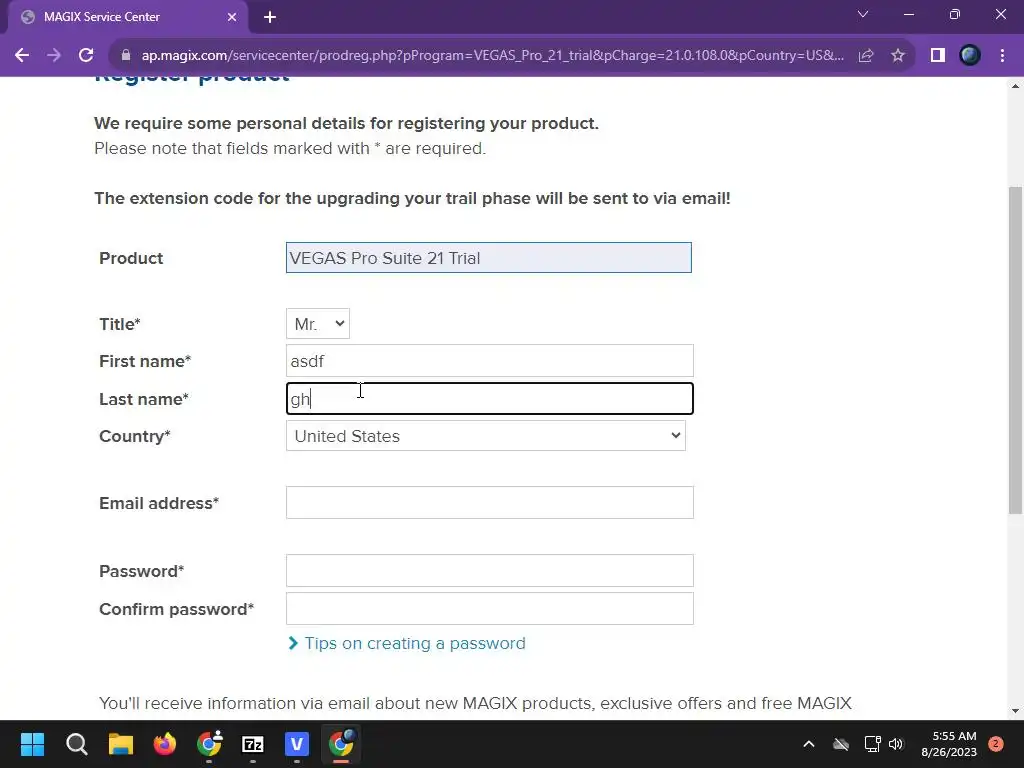Open Chrome's three-dot menu
Viewport: 1024px width, 768px height.
[x=1002, y=56]
